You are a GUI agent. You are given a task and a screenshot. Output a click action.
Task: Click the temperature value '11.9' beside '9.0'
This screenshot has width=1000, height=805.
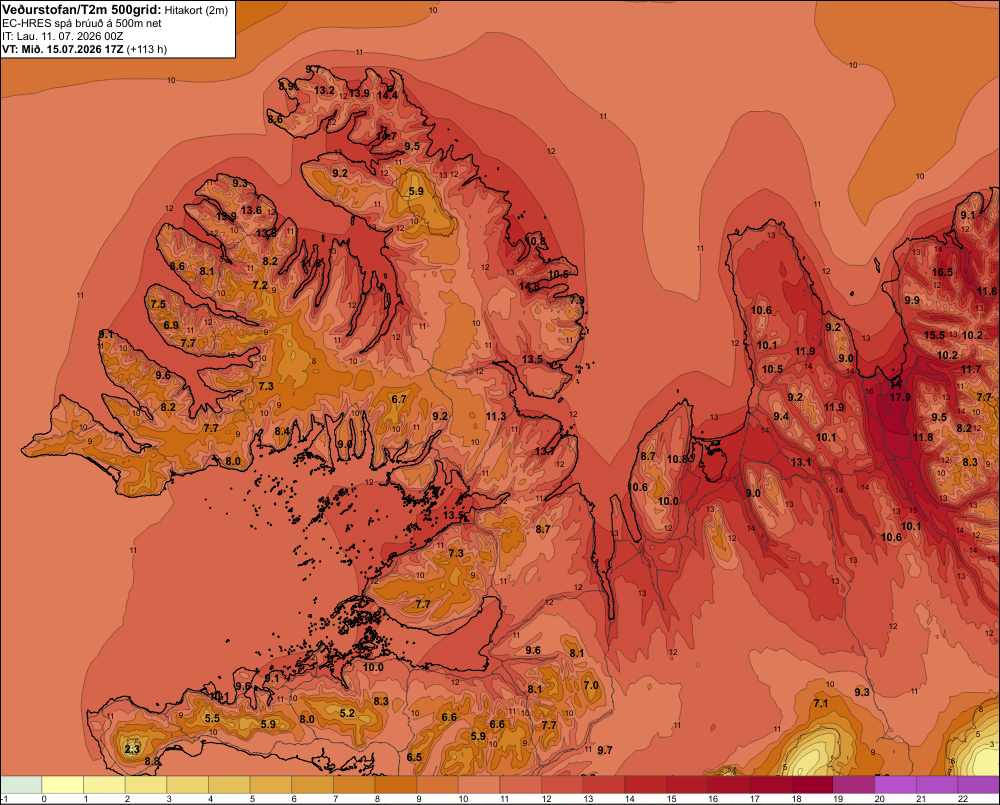pyautogui.click(x=805, y=351)
